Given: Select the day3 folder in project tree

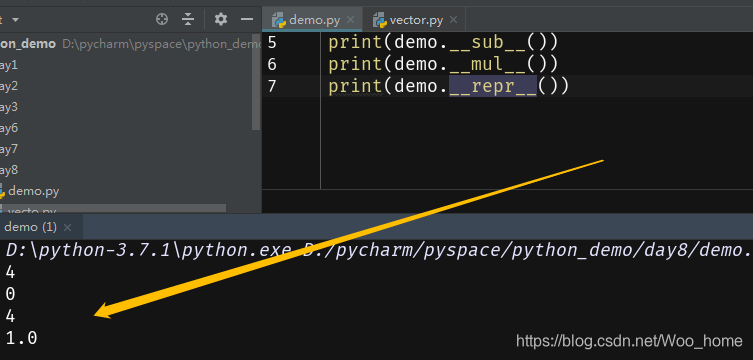Looking at the screenshot, I should point(9,107).
